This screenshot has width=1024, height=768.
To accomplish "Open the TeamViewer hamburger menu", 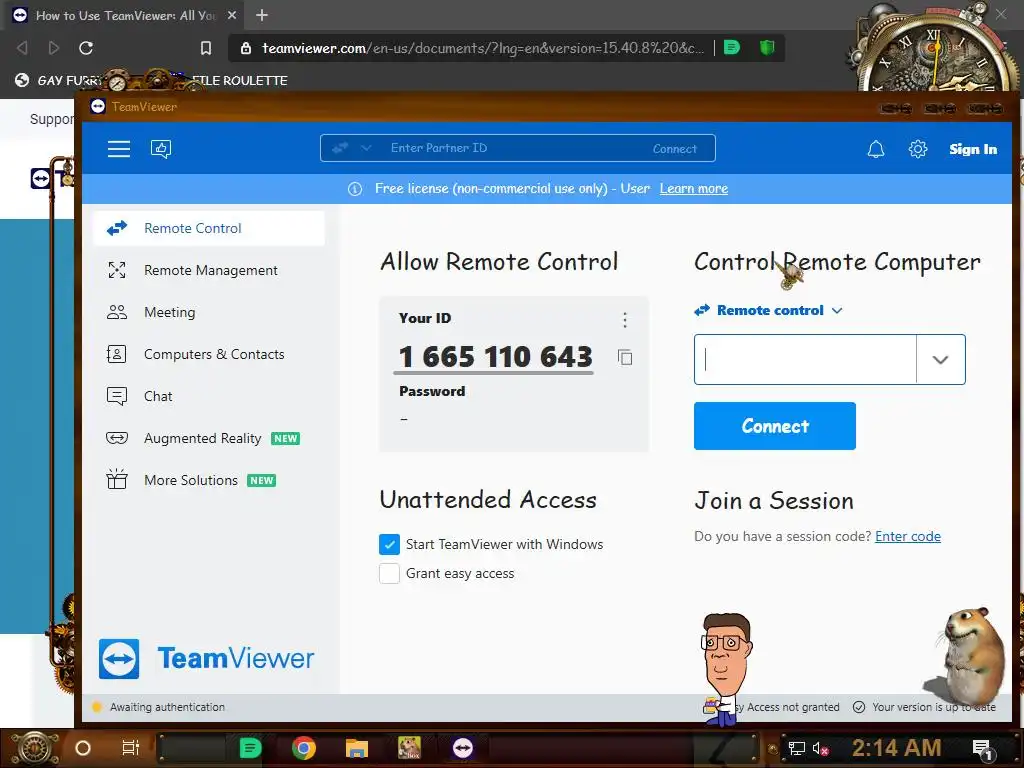I will (x=119, y=149).
